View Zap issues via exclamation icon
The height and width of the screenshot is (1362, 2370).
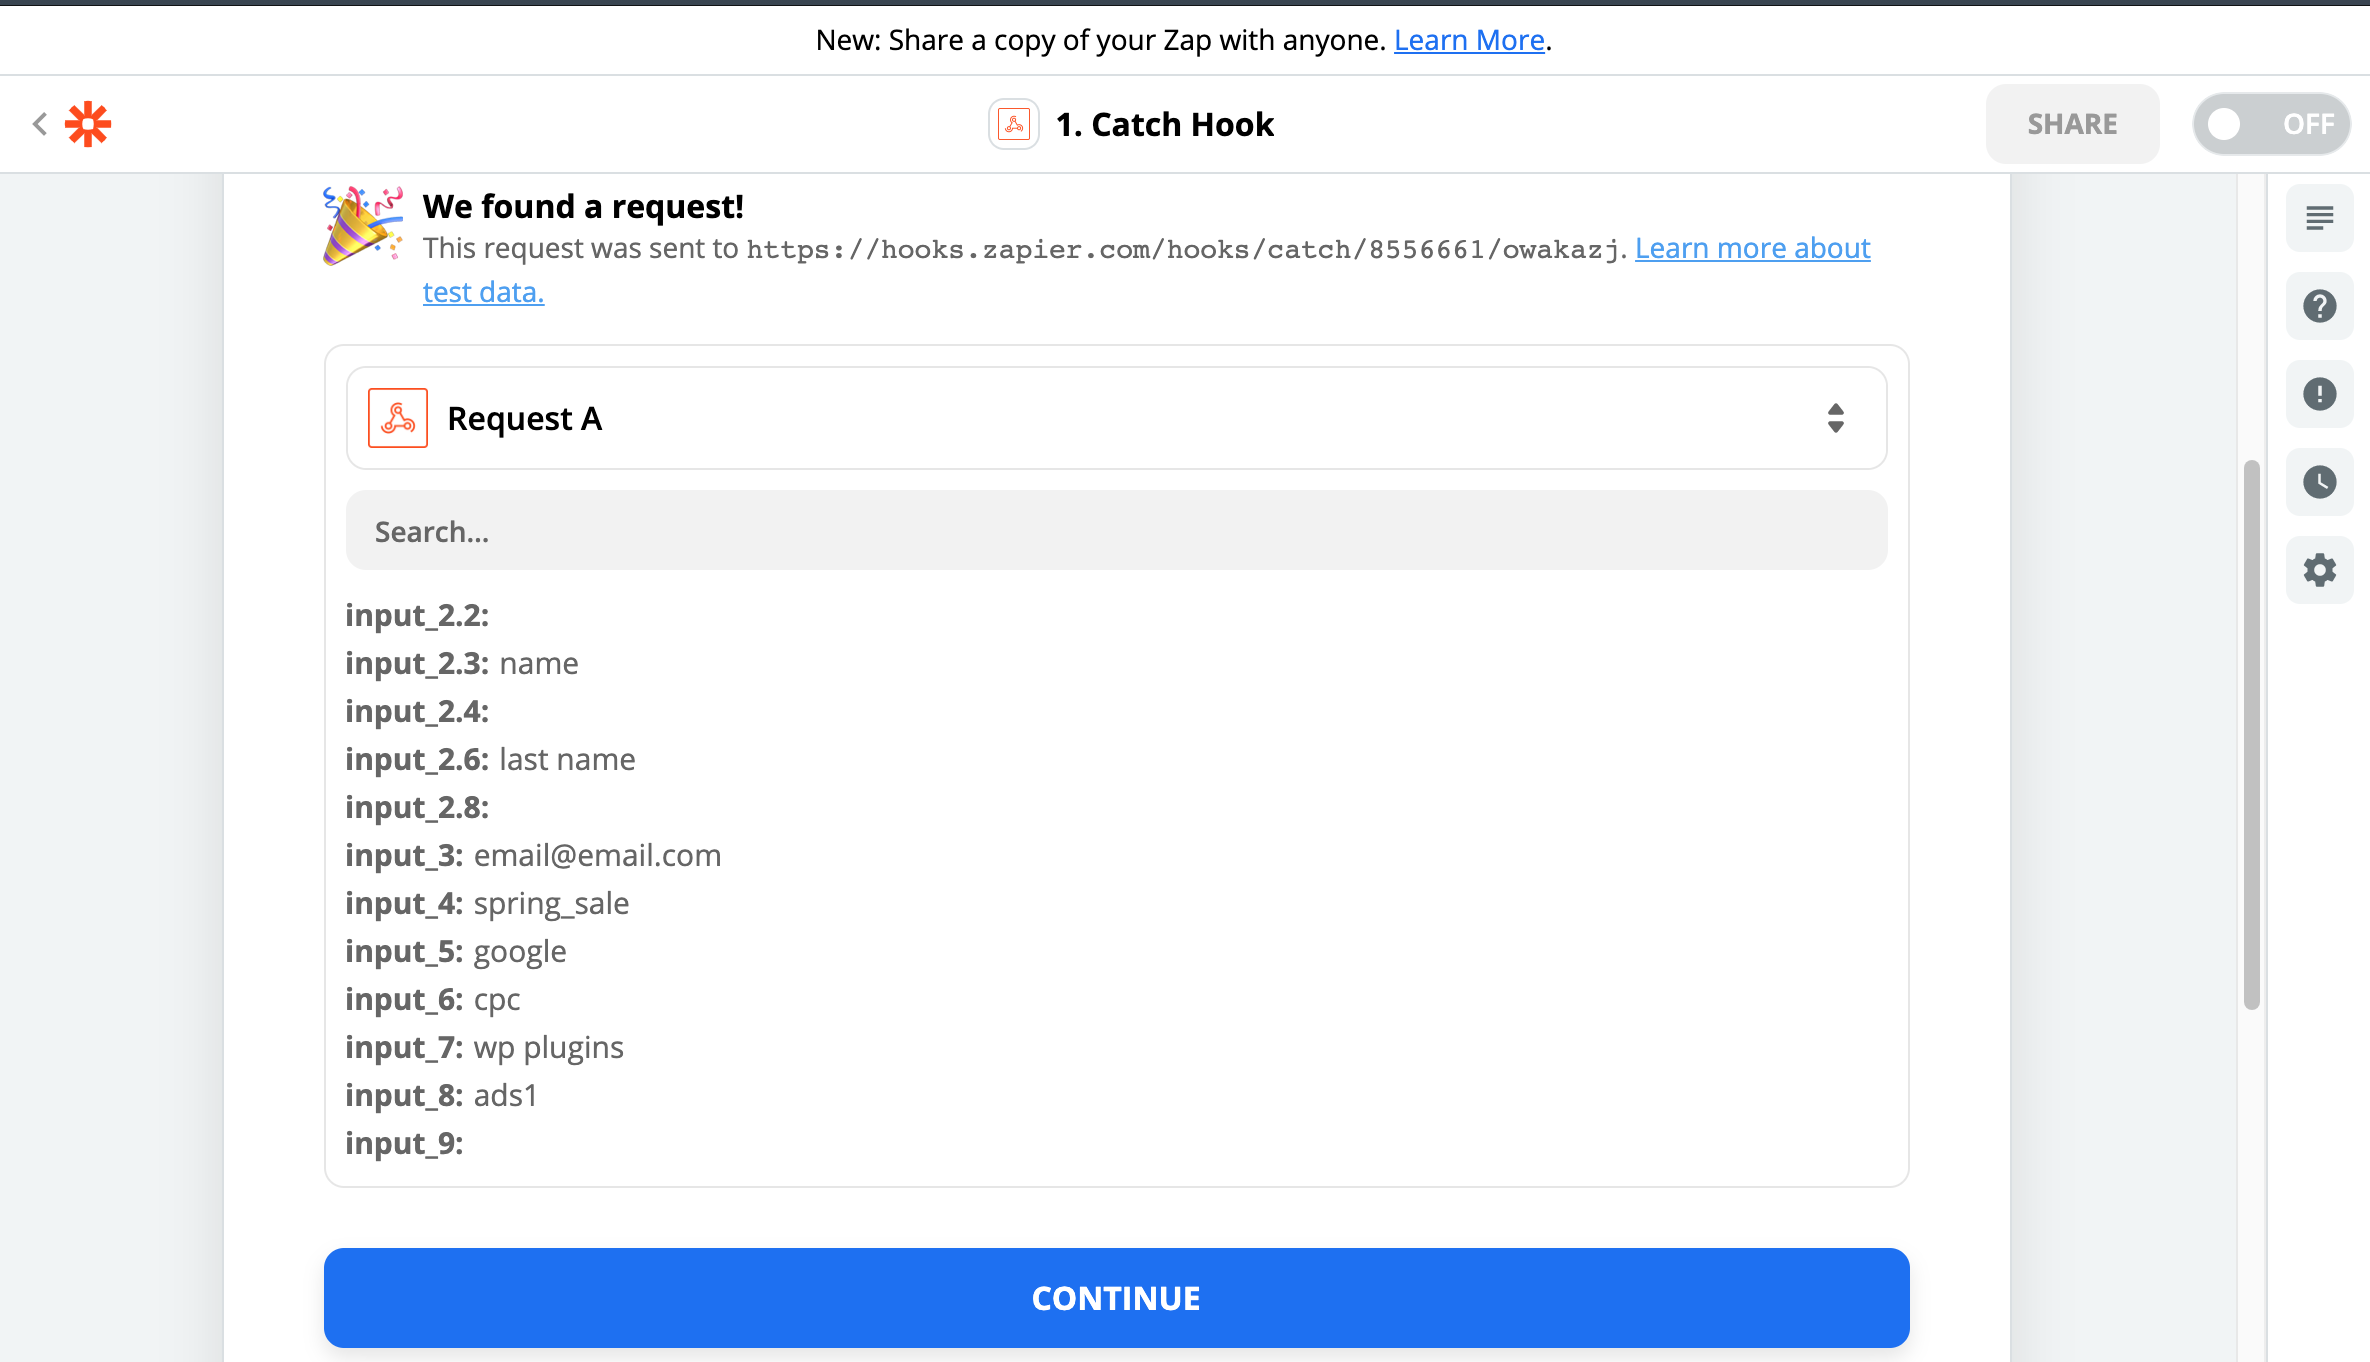coord(2320,394)
